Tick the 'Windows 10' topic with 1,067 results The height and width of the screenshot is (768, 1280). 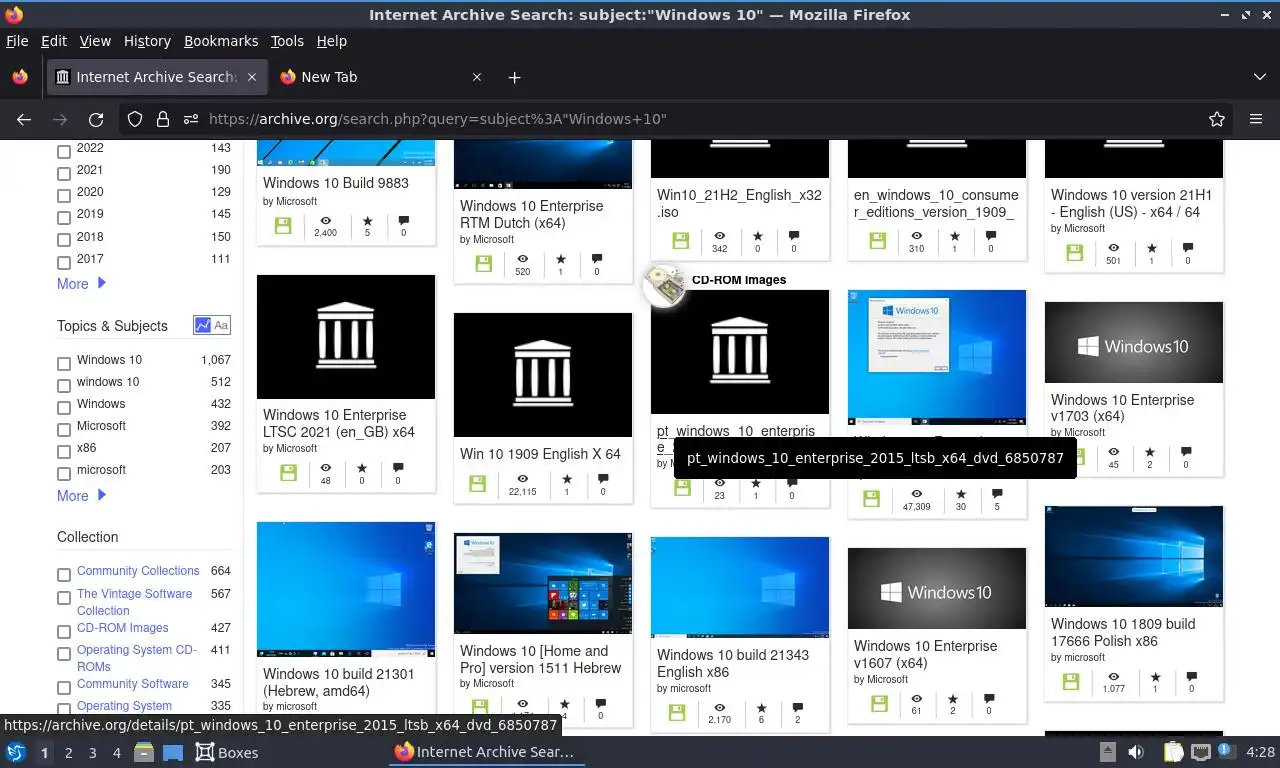point(64,364)
